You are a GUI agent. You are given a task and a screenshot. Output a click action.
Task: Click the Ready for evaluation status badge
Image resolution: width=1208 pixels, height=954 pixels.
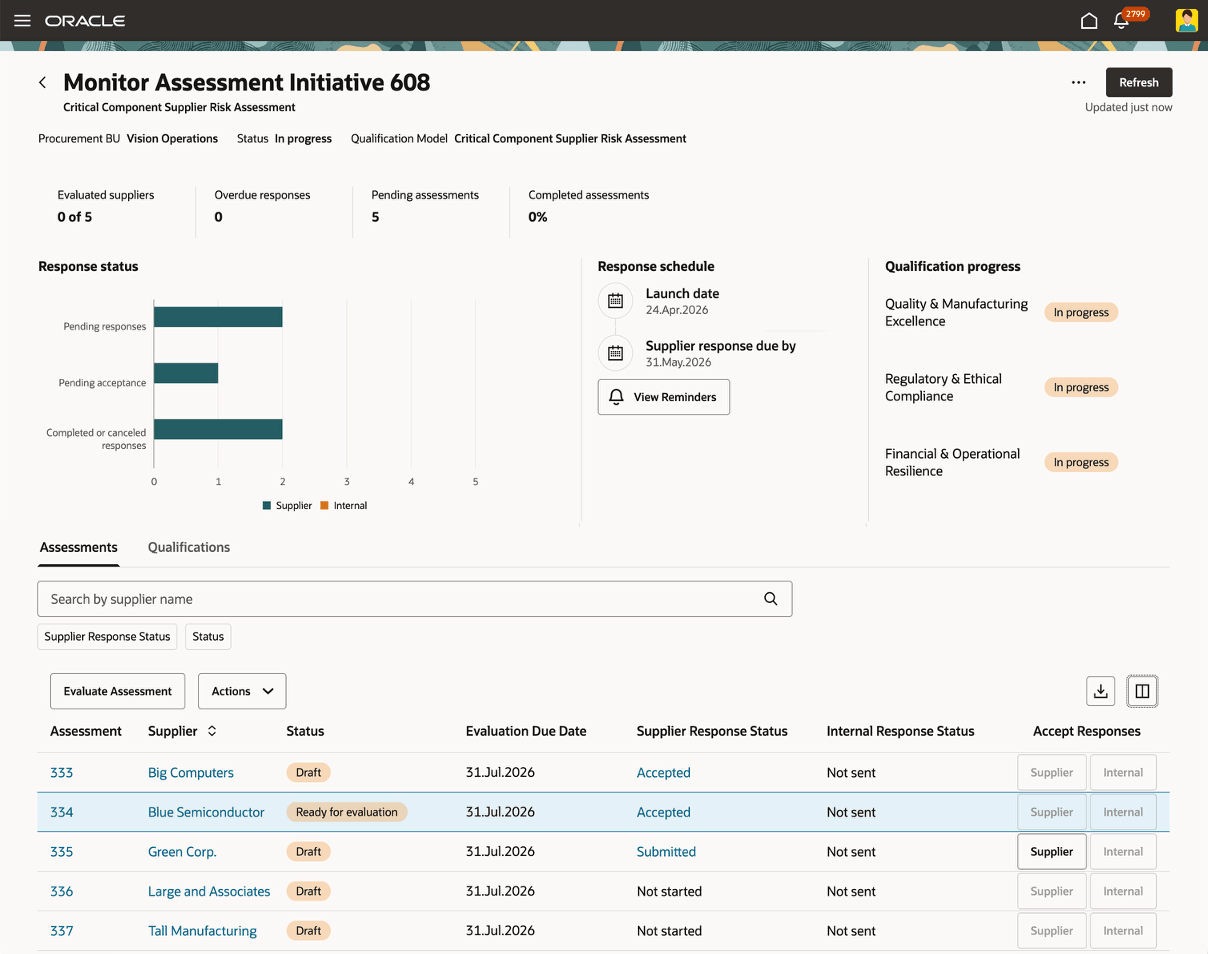click(x=347, y=812)
